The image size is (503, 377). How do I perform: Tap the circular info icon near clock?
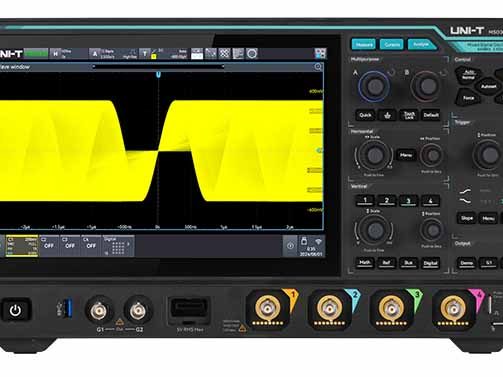click(290, 246)
